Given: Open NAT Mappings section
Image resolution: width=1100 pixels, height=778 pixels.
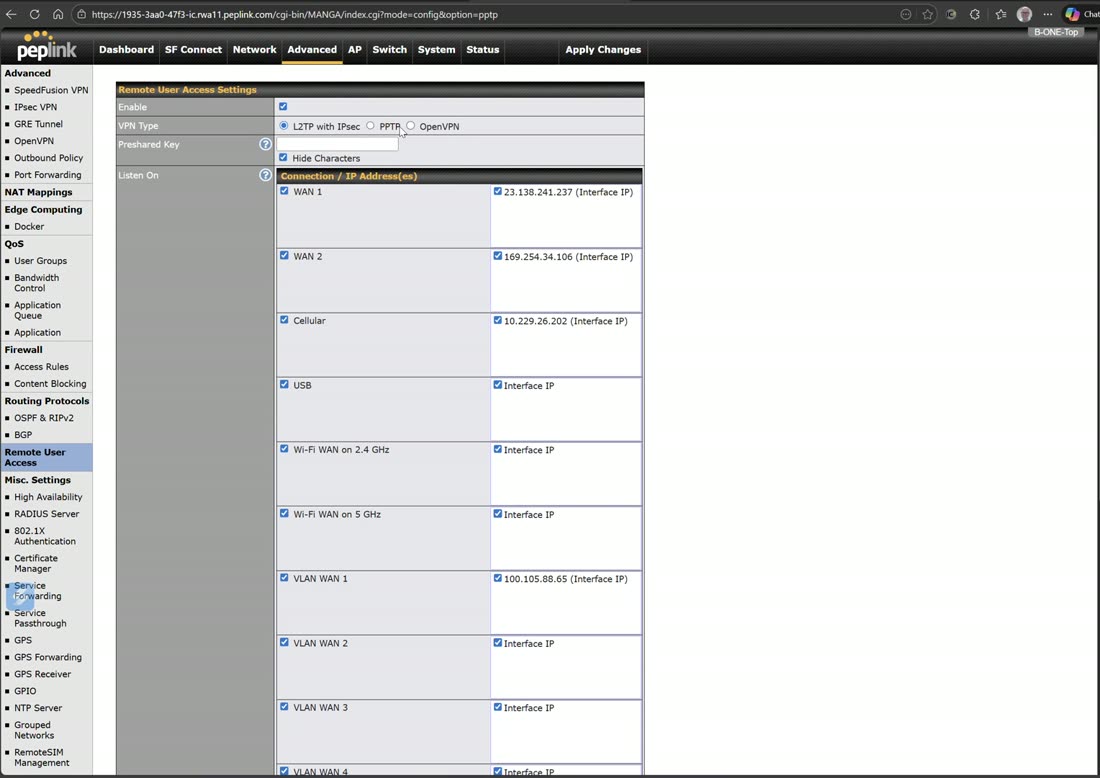Looking at the screenshot, I should [x=39, y=192].
